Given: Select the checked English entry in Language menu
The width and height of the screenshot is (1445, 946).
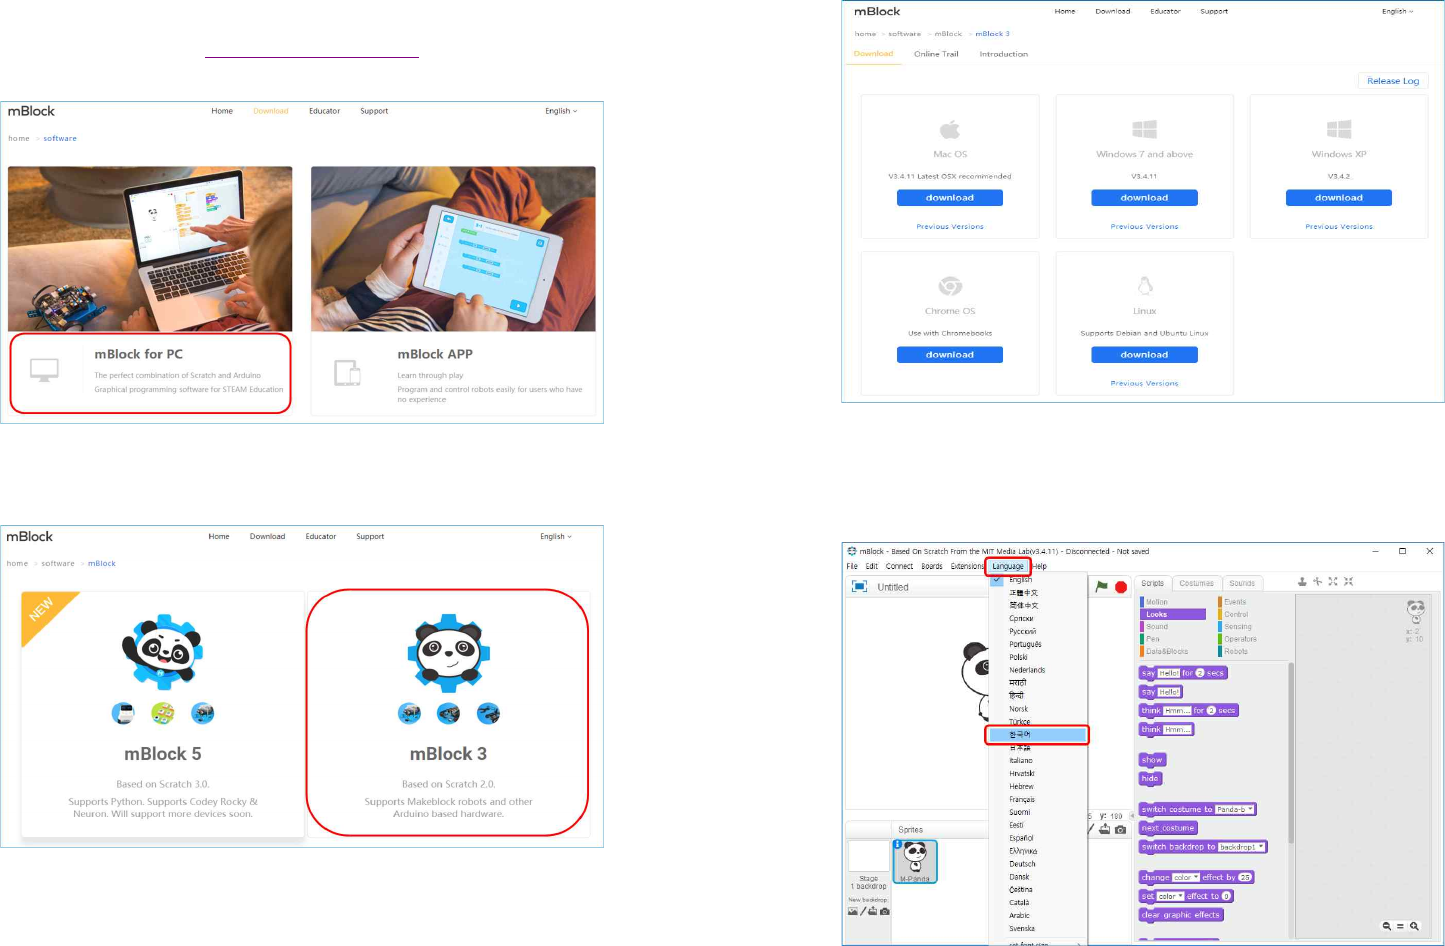Looking at the screenshot, I should 1037,580.
